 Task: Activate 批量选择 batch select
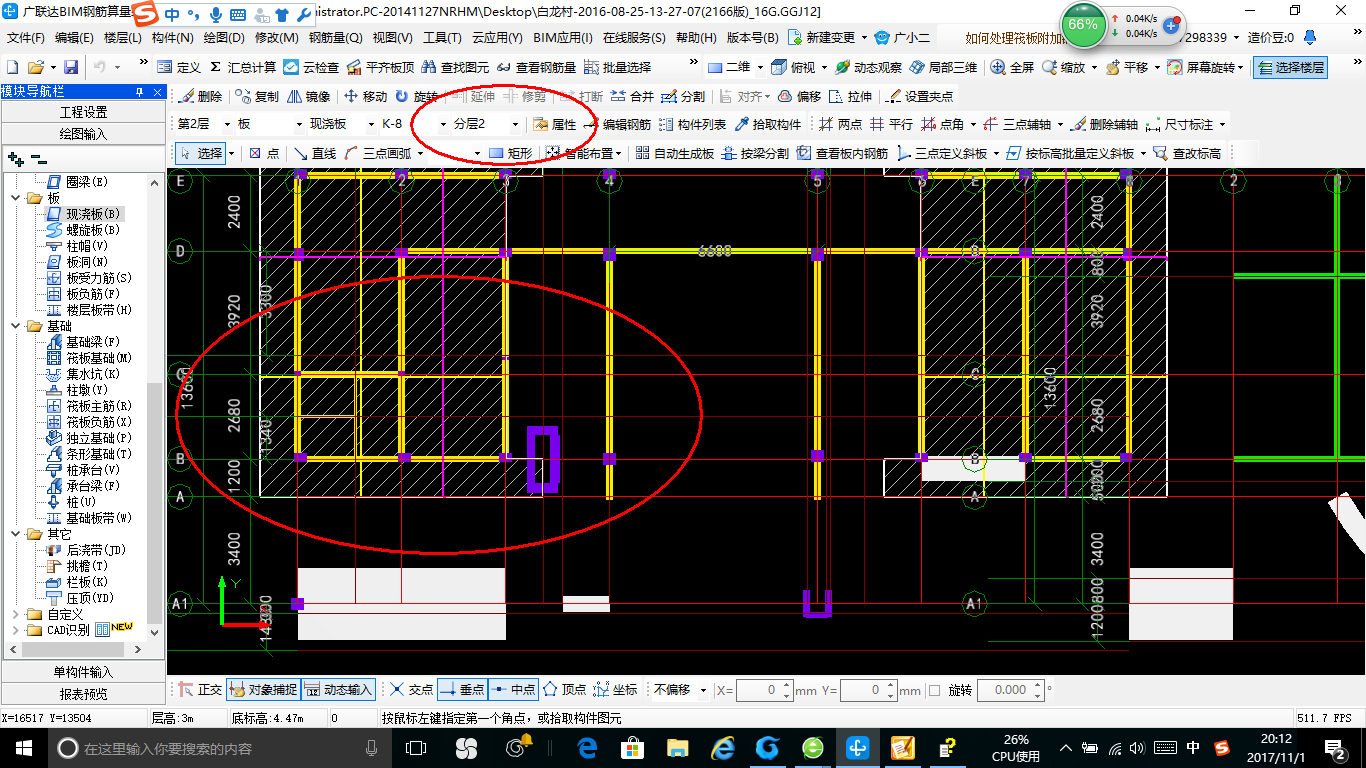pyautogui.click(x=617, y=67)
